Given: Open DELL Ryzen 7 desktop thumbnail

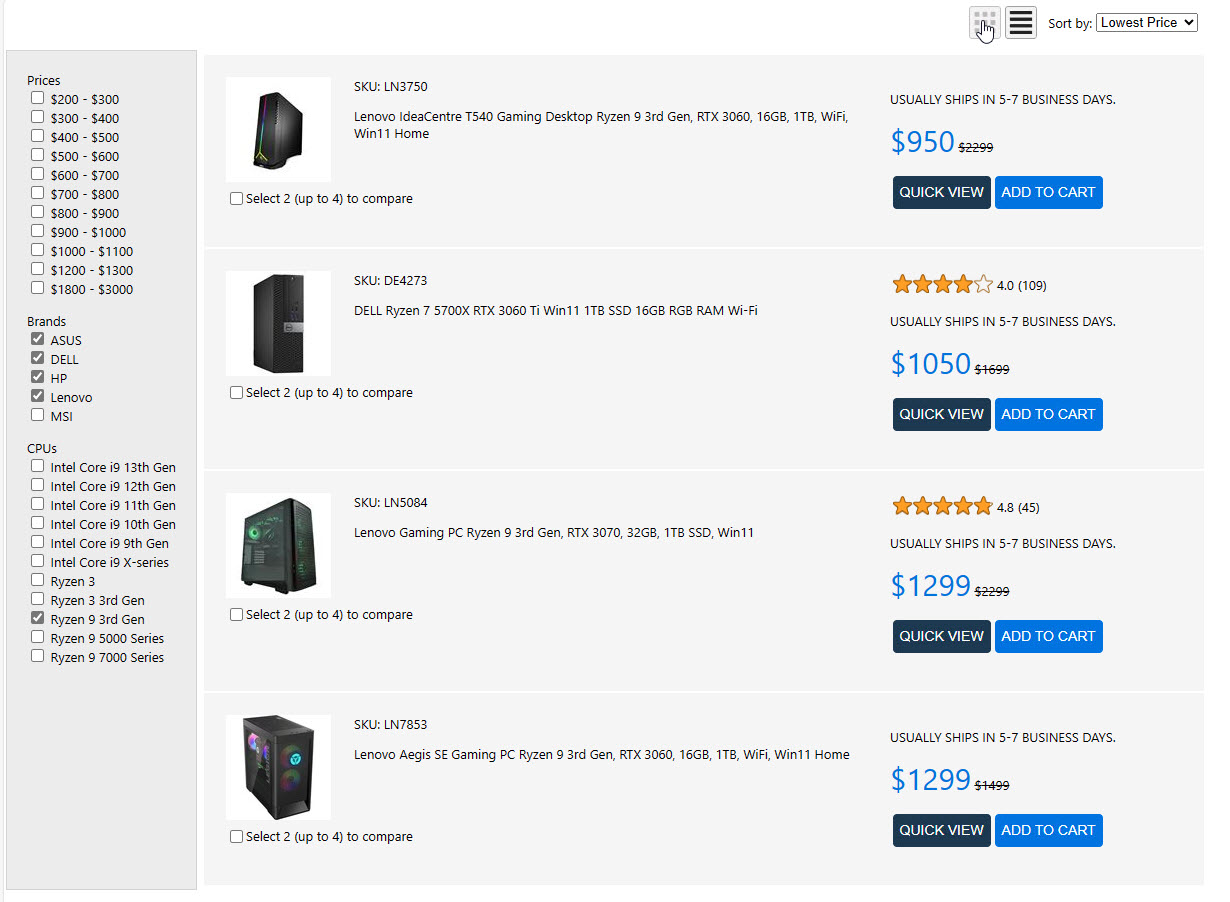Looking at the screenshot, I should tap(278, 323).
